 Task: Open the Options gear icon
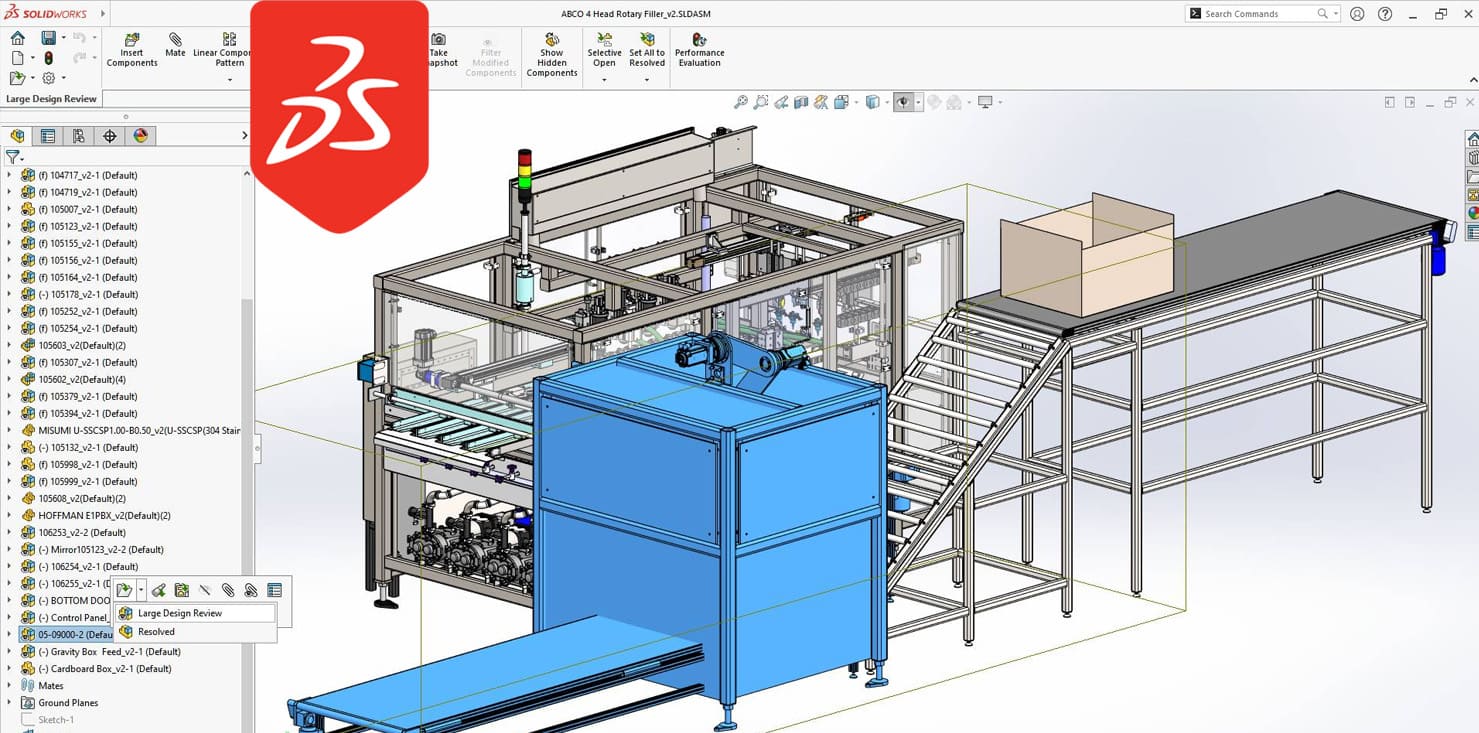click(x=48, y=78)
